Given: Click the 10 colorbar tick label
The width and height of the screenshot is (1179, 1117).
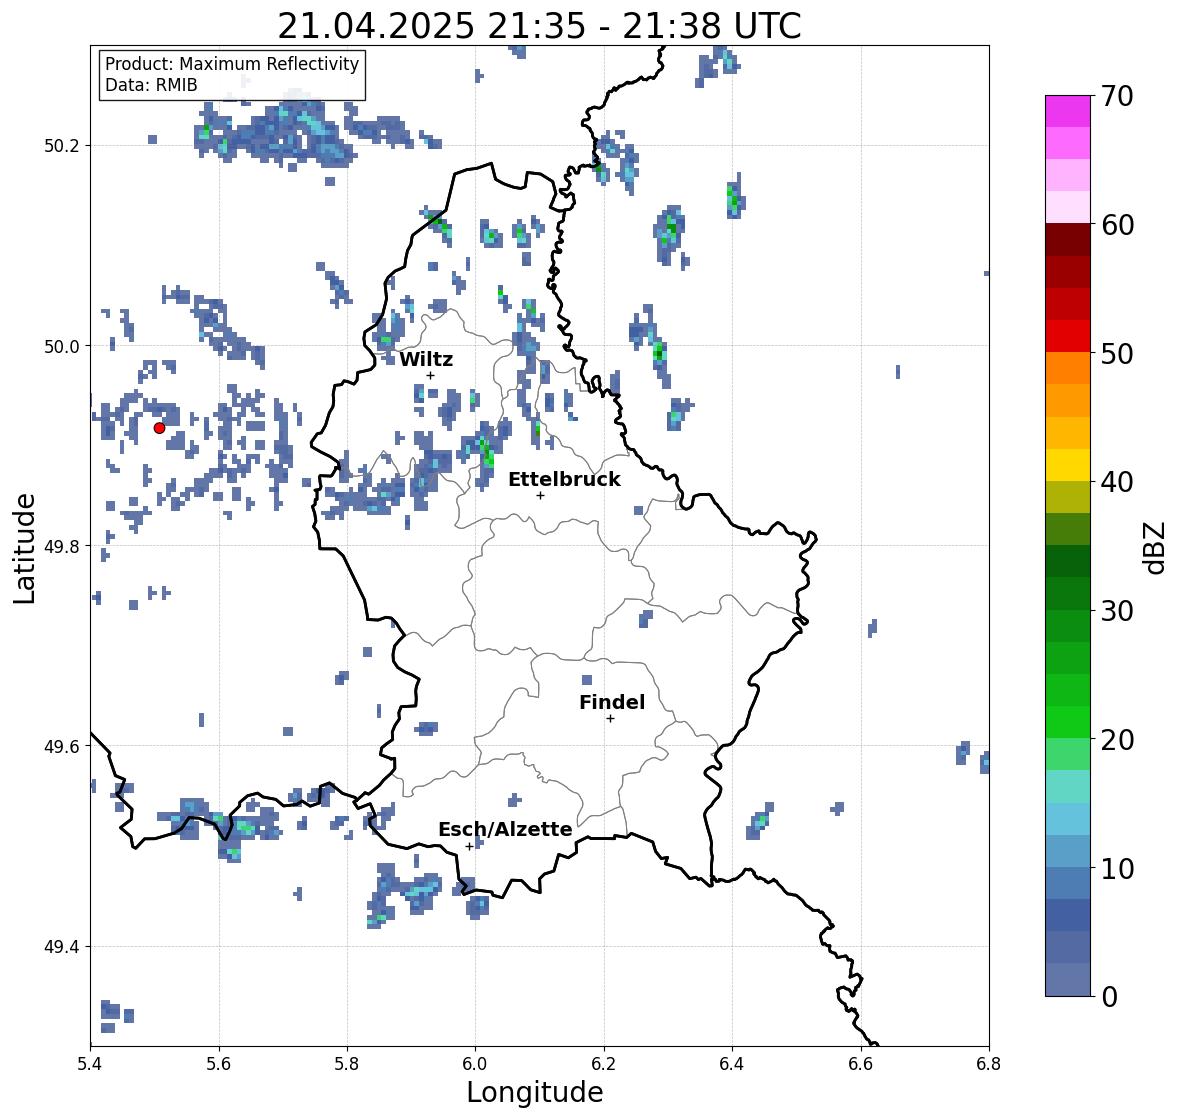Looking at the screenshot, I should click(1117, 869).
